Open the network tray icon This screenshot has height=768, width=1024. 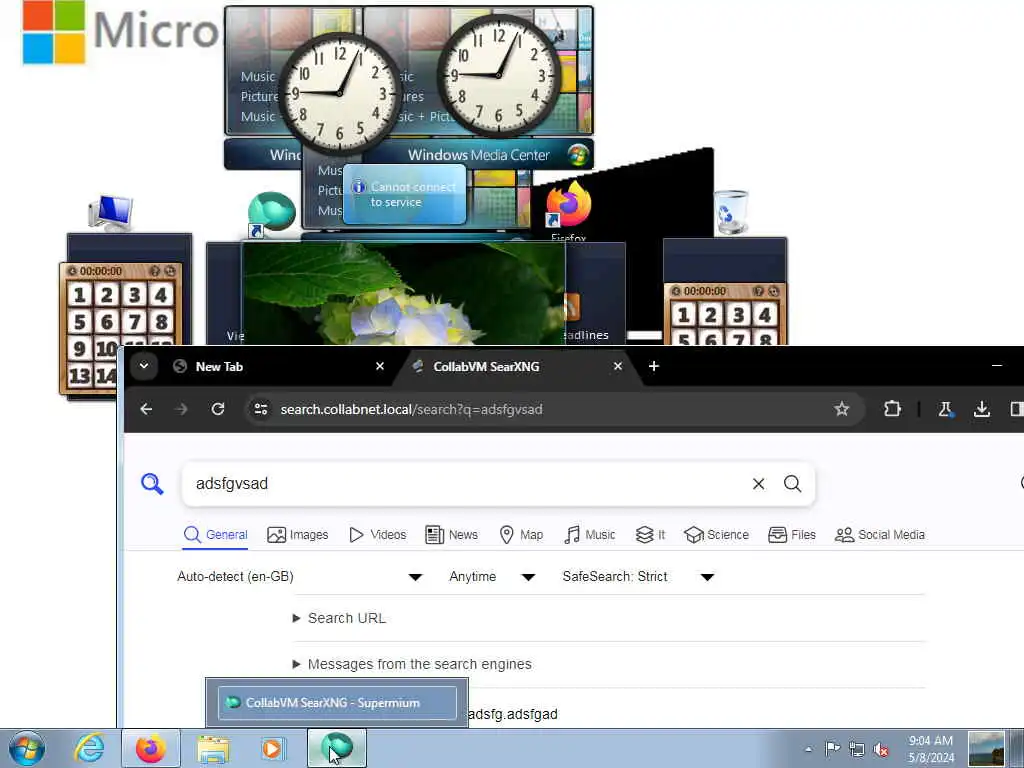pyautogui.click(x=857, y=749)
